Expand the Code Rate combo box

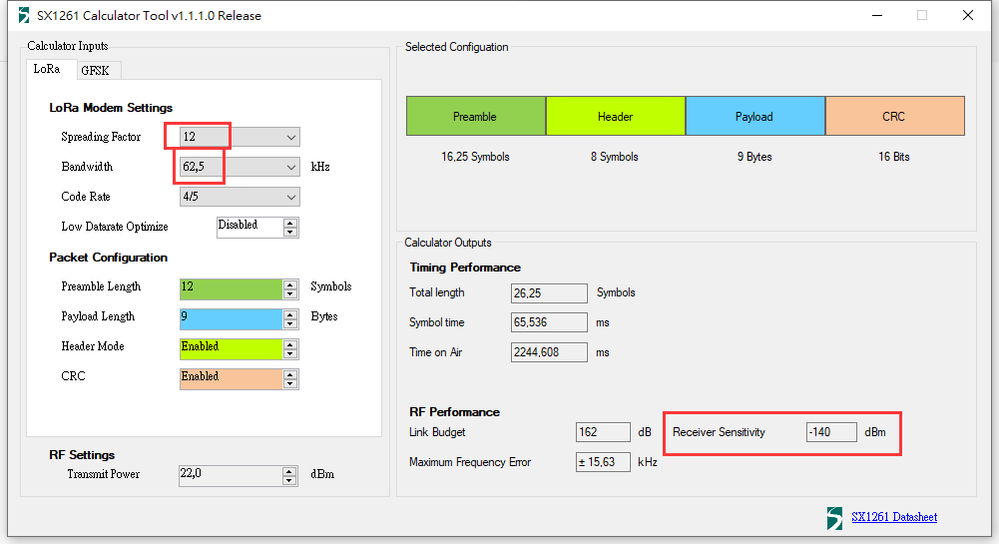[291, 197]
